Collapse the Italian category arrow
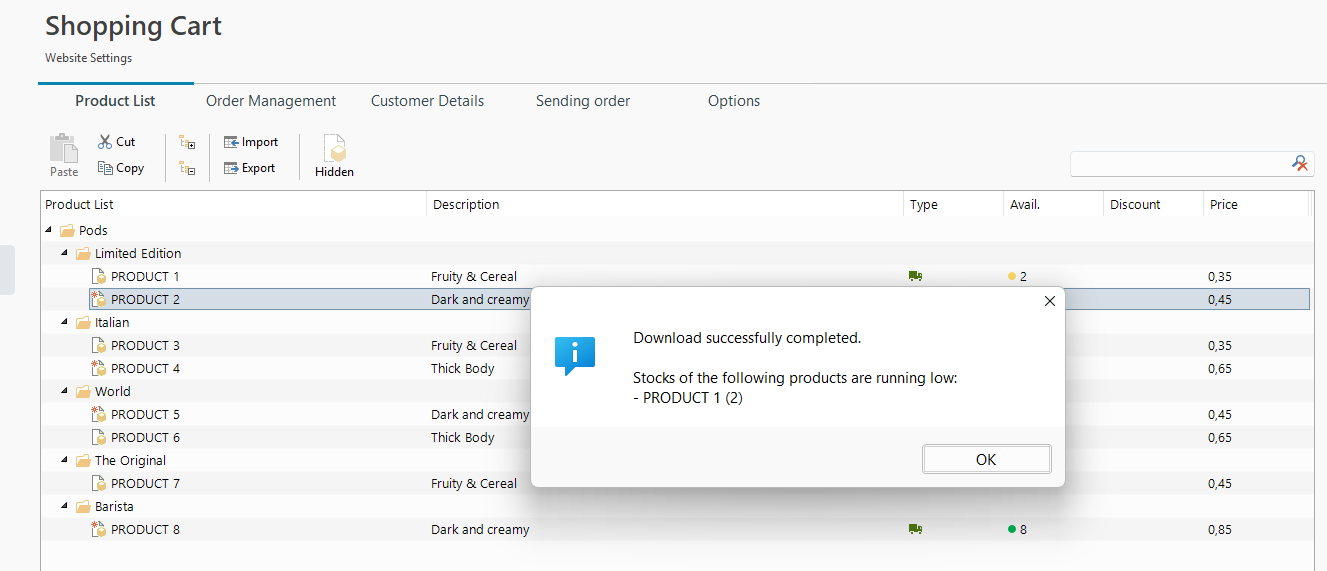This screenshot has width=1327, height=571. click(66, 322)
